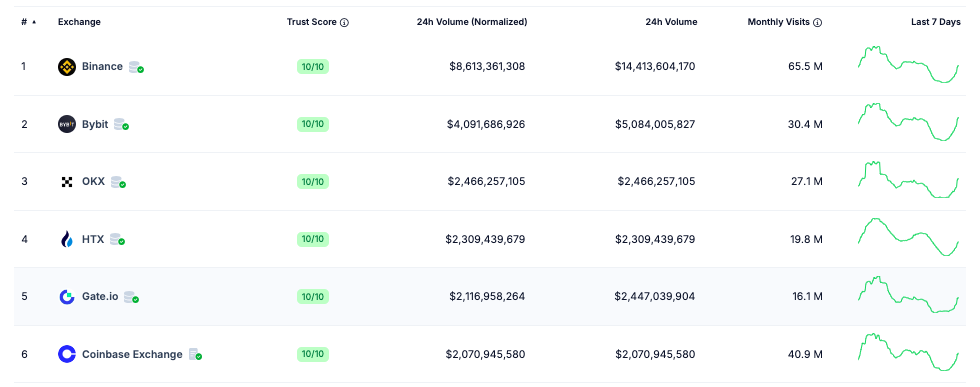
Task: Click the HTX flame logo icon
Action: 67,239
